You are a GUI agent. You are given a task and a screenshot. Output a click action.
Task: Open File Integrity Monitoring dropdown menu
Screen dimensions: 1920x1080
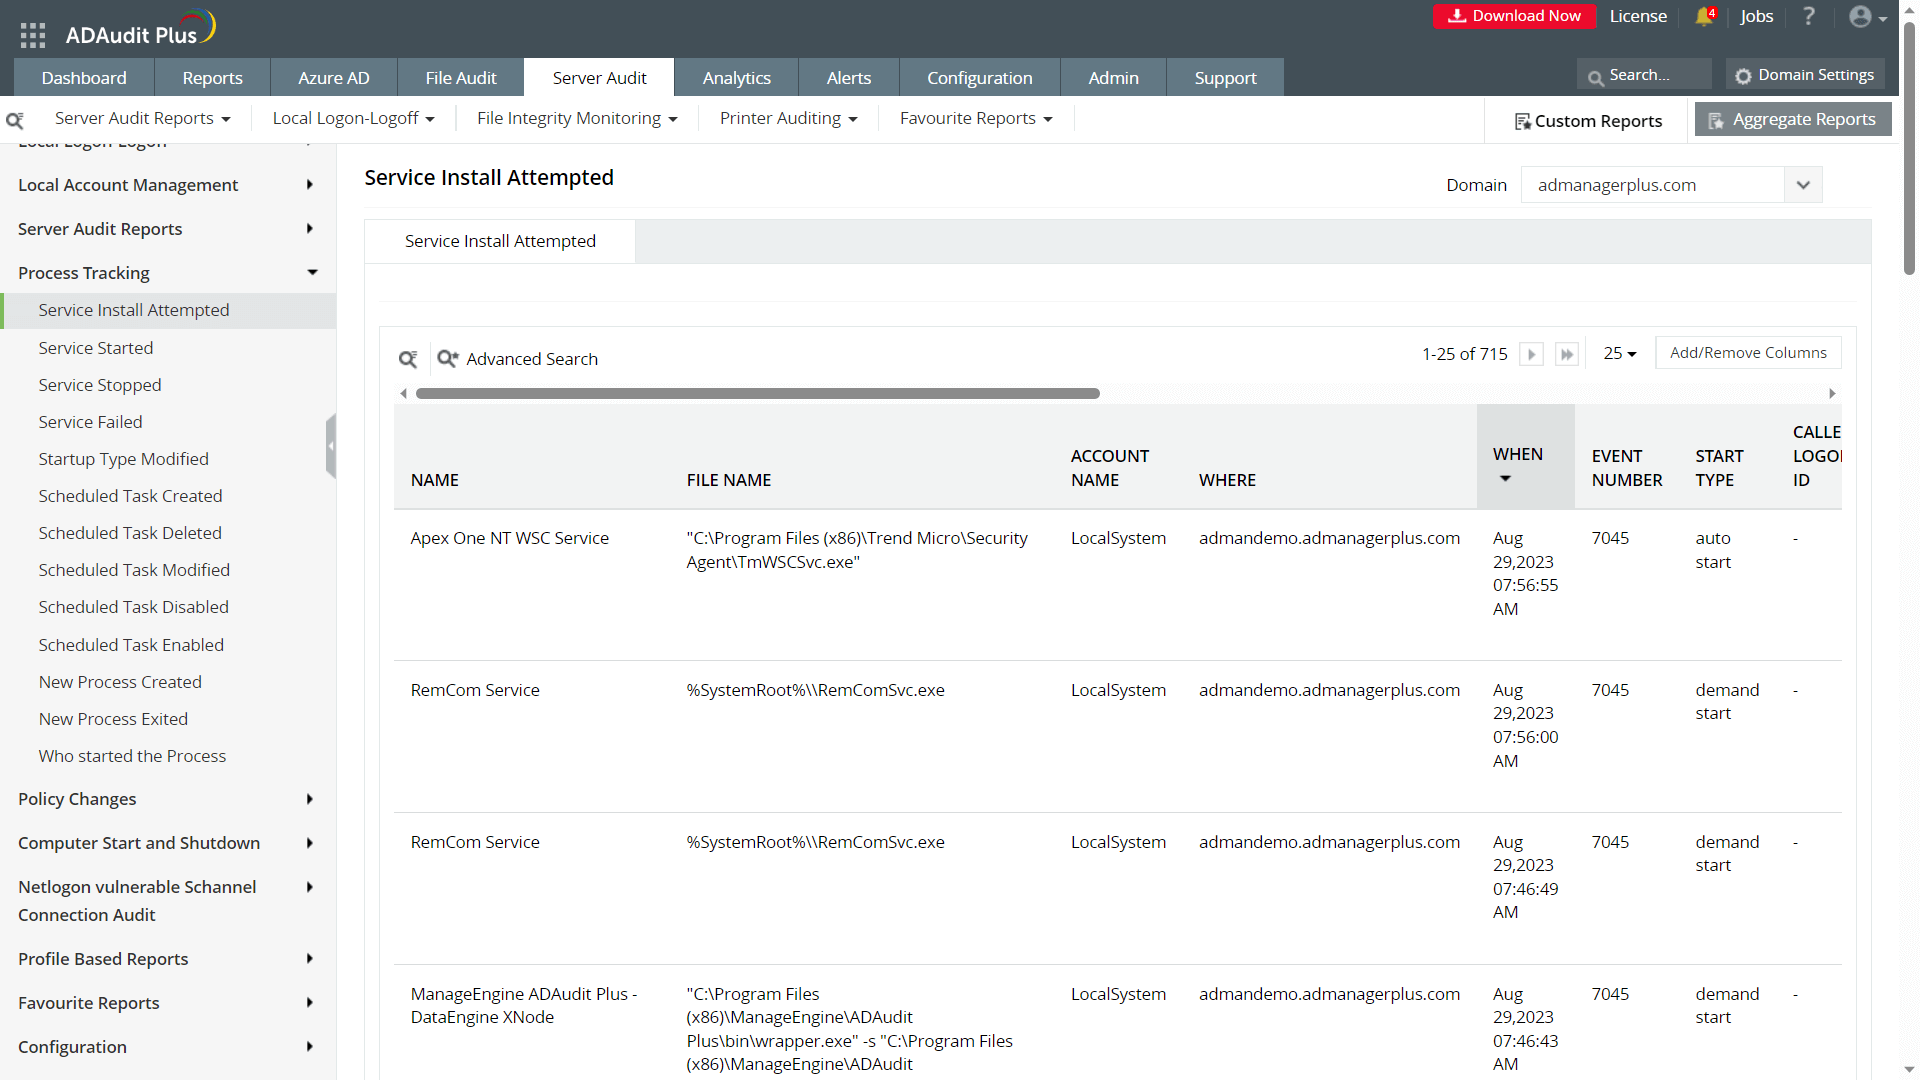[x=577, y=118]
